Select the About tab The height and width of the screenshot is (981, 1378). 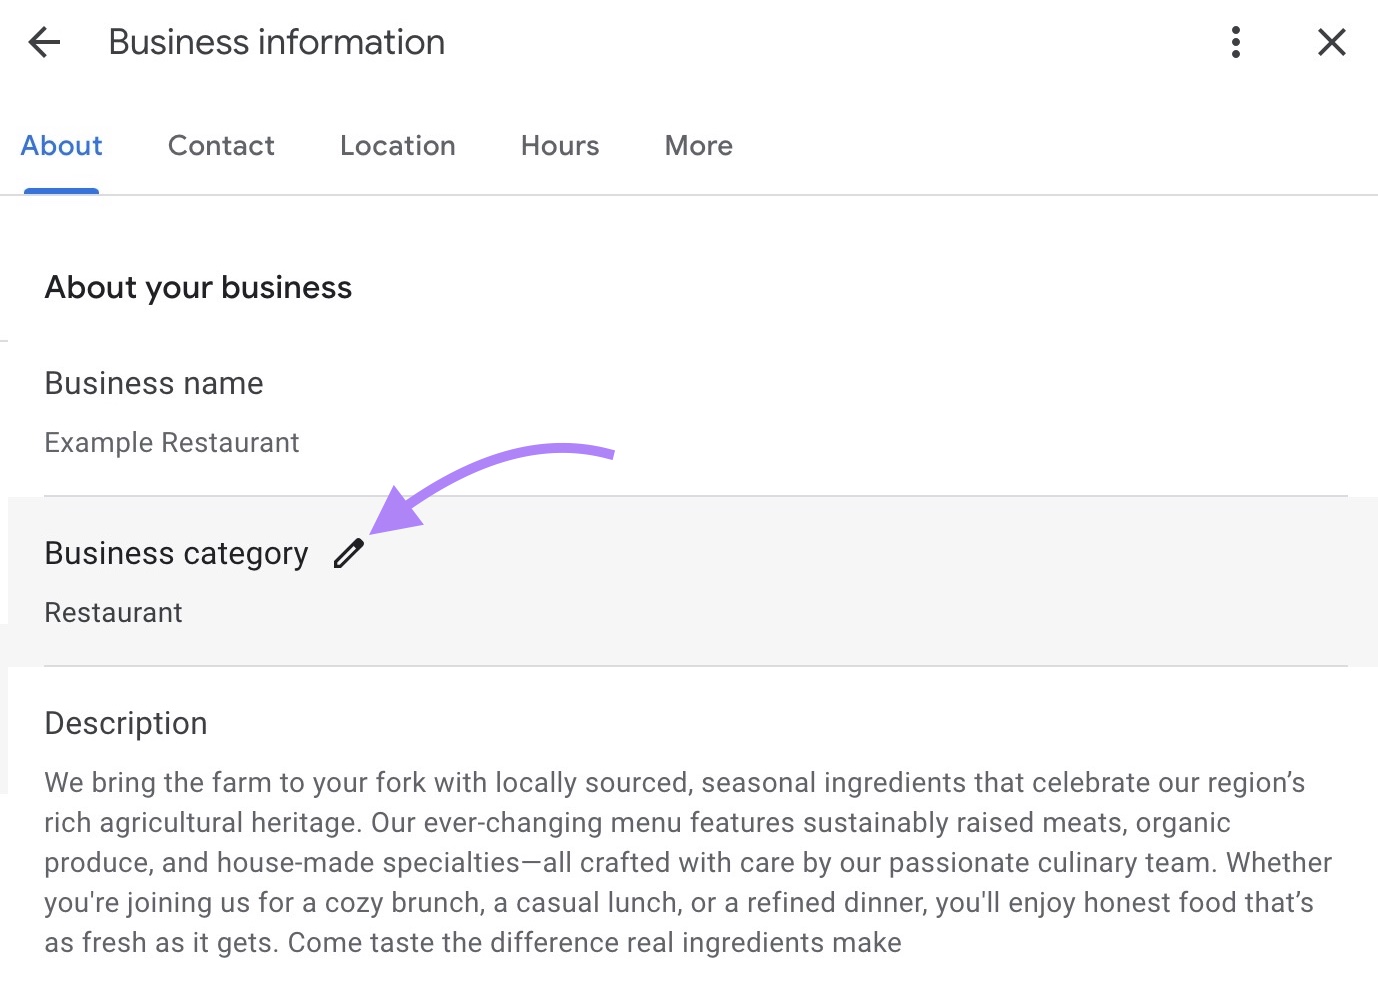coord(61,146)
